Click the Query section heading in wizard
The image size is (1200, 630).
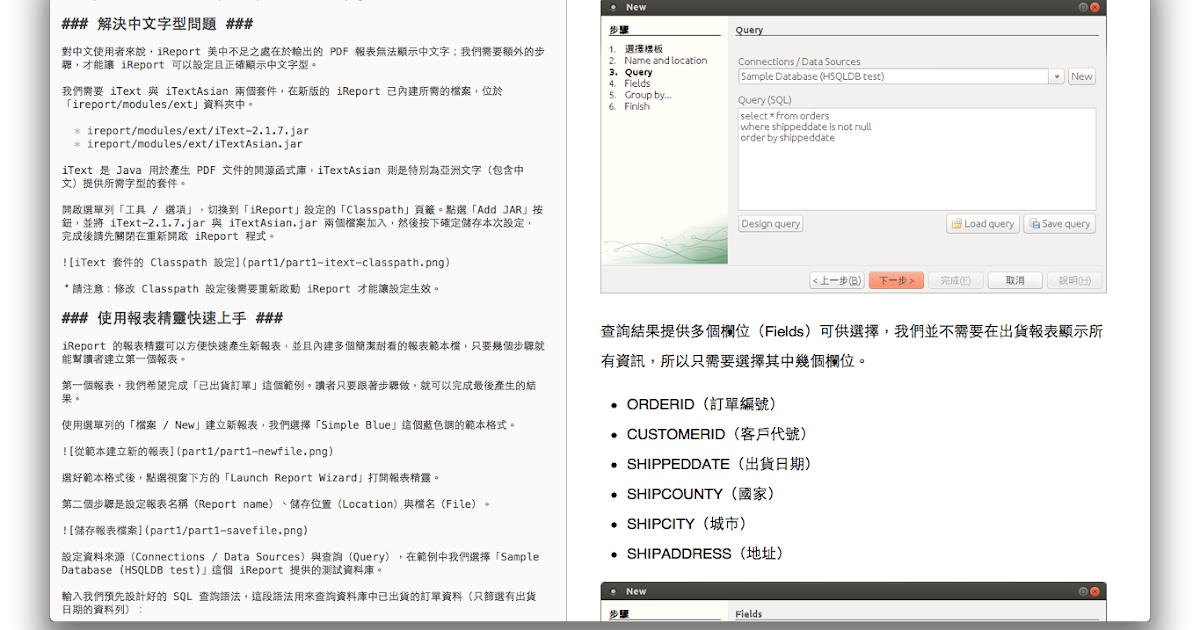pyautogui.click(x=749, y=30)
